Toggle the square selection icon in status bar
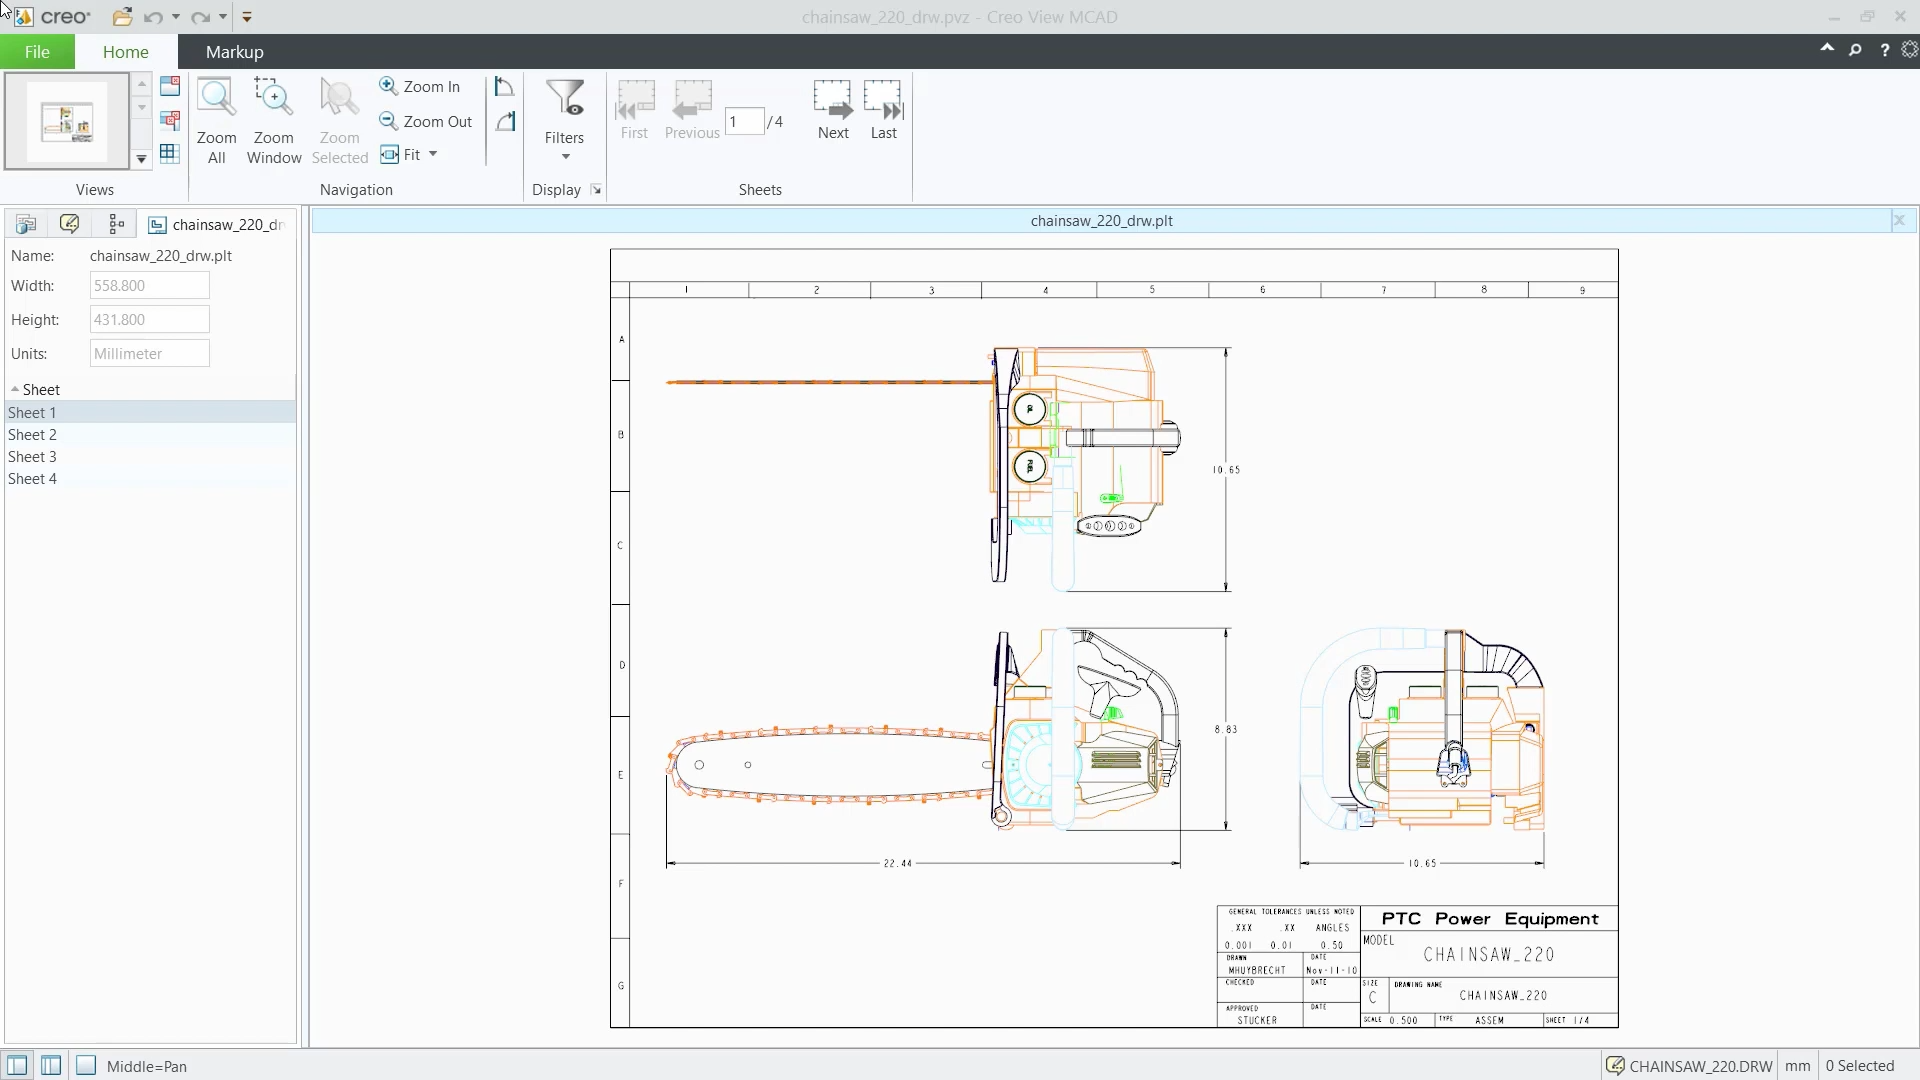1920x1080 pixels. (x=86, y=1066)
